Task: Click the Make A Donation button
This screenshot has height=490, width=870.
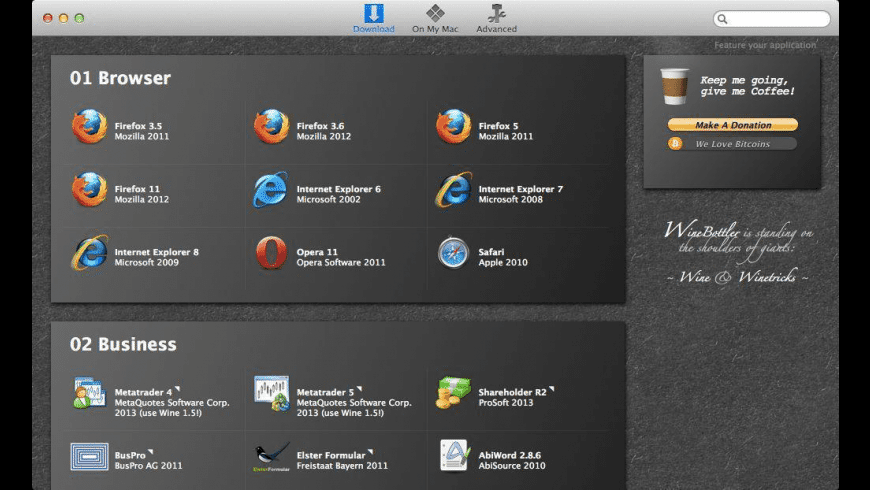Action: 732,125
